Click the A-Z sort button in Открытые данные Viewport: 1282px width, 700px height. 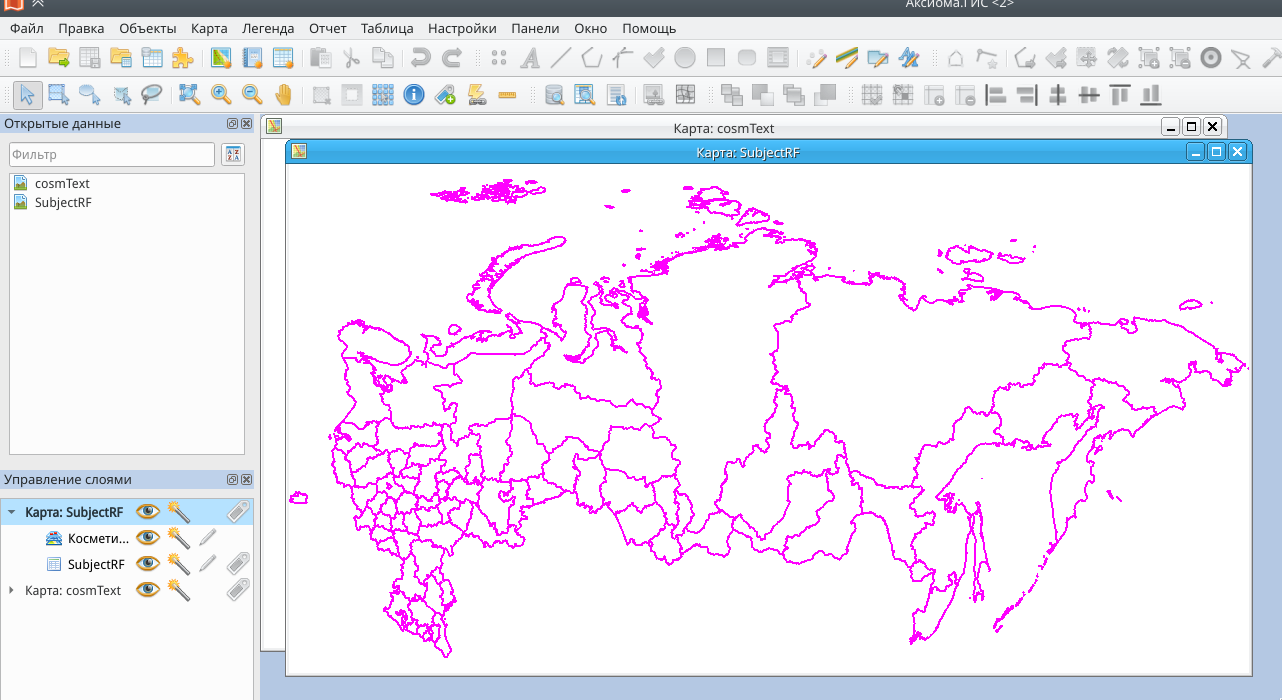[232, 154]
